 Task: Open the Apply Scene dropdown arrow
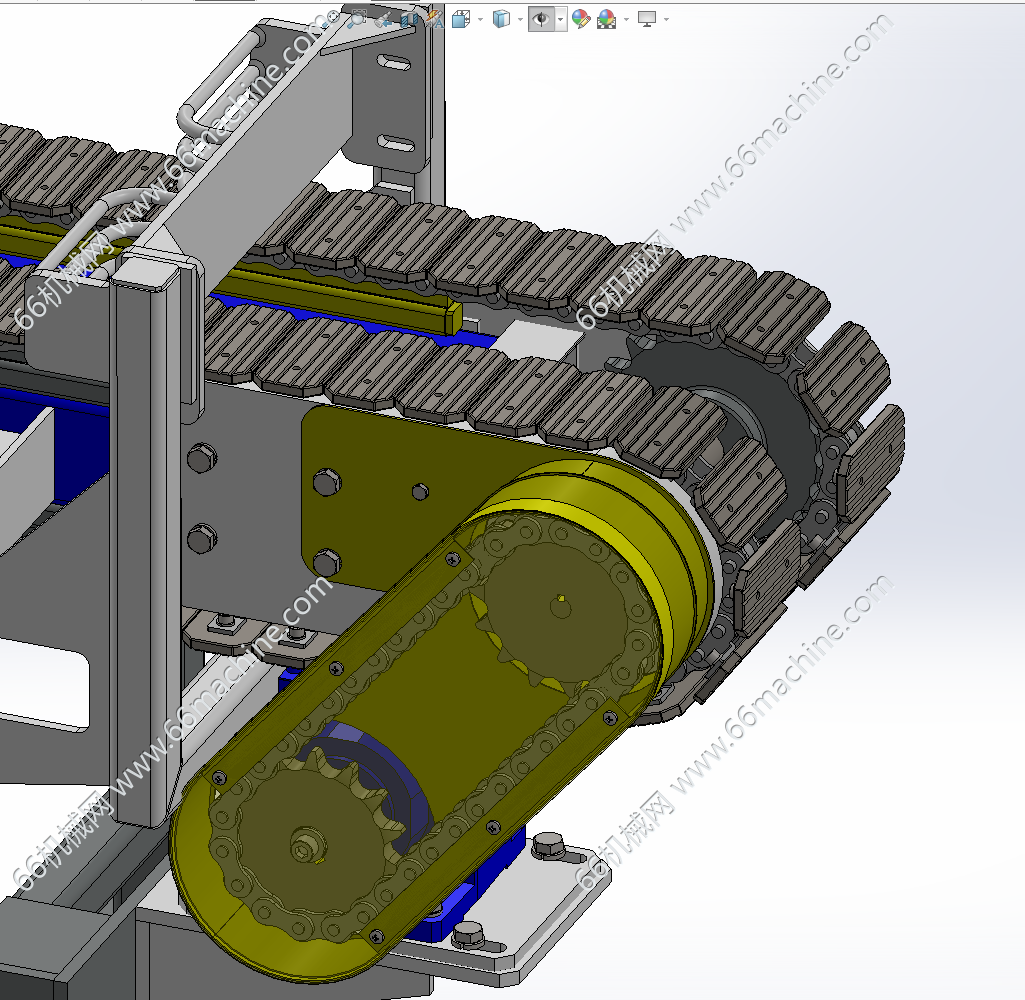(626, 19)
